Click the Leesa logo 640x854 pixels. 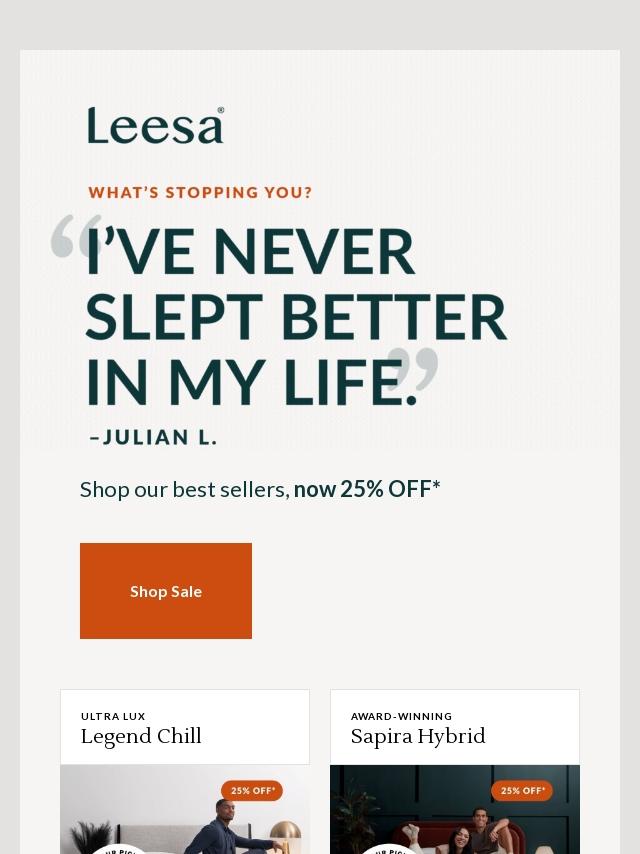pos(155,125)
